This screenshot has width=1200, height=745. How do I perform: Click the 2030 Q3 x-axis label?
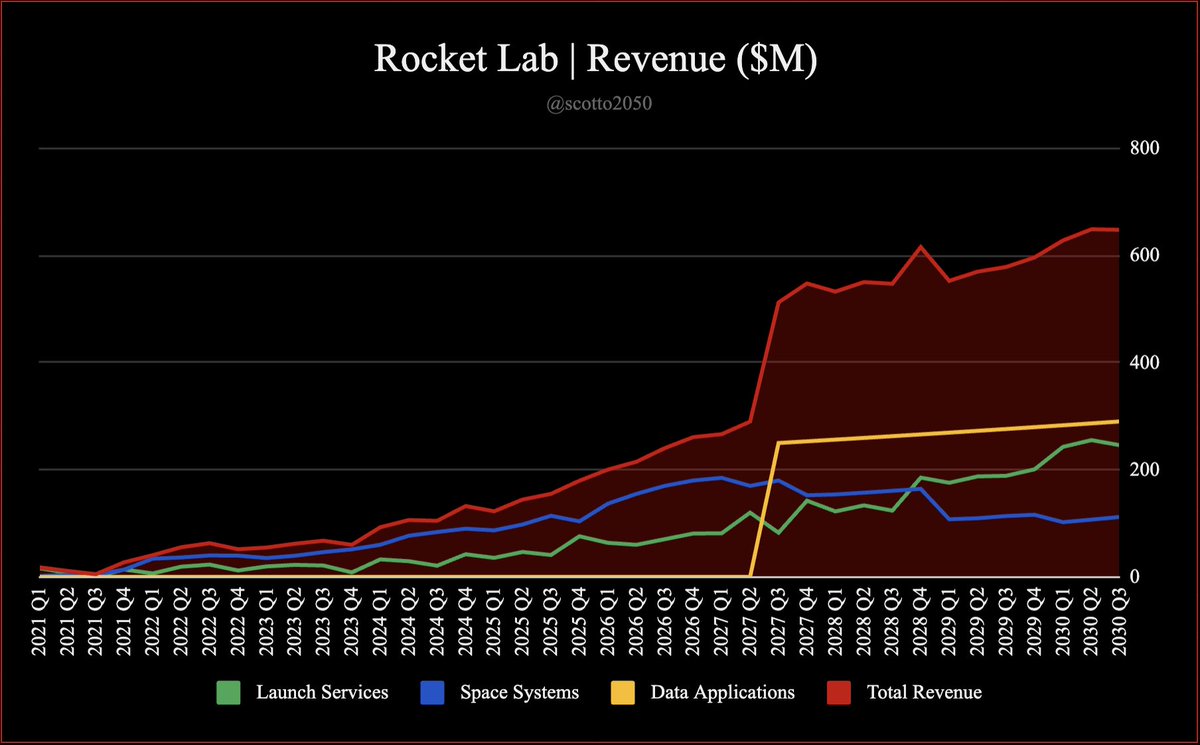(x=1120, y=623)
